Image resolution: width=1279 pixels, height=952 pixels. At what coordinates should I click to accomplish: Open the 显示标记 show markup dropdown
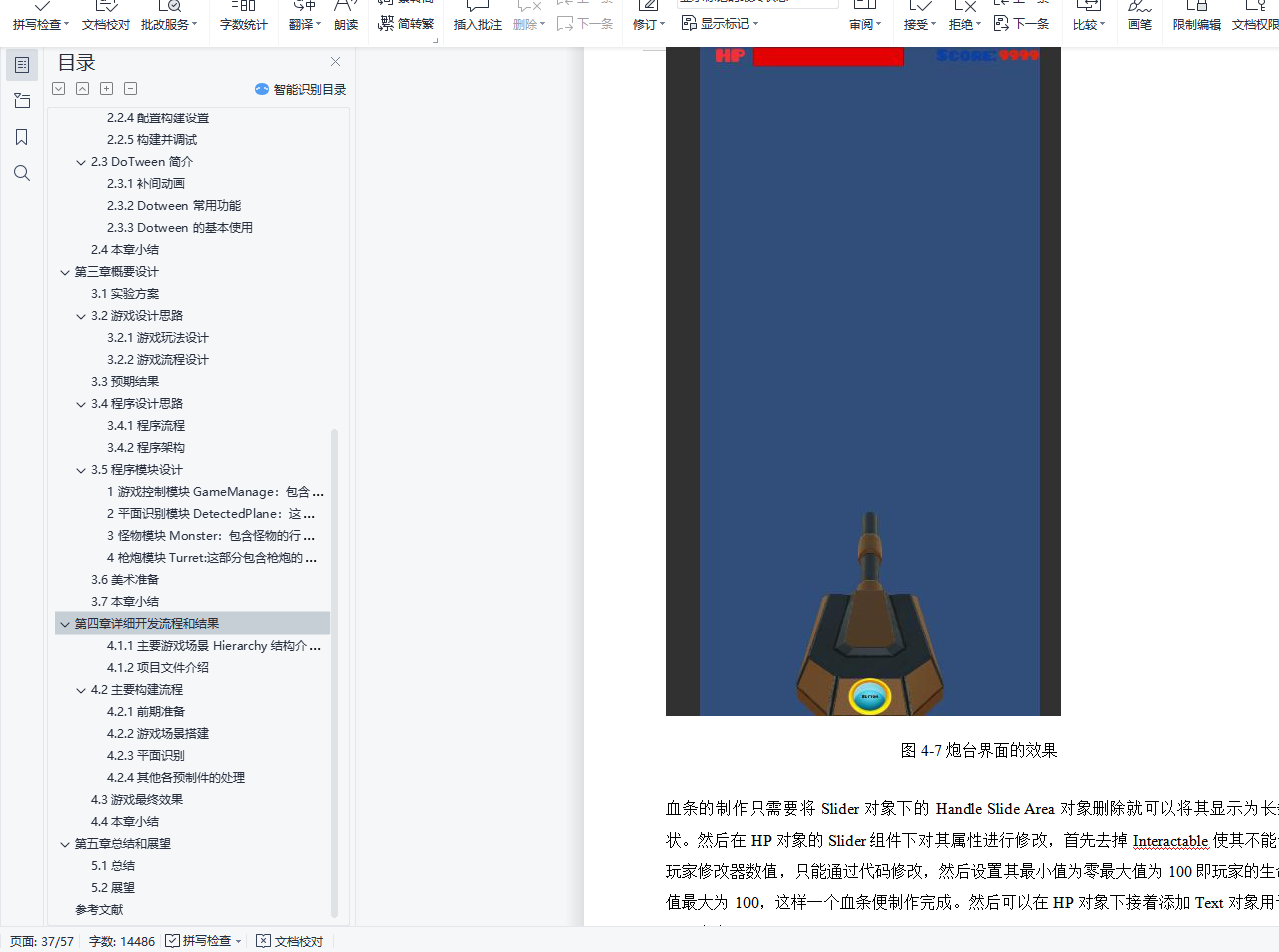coord(720,23)
